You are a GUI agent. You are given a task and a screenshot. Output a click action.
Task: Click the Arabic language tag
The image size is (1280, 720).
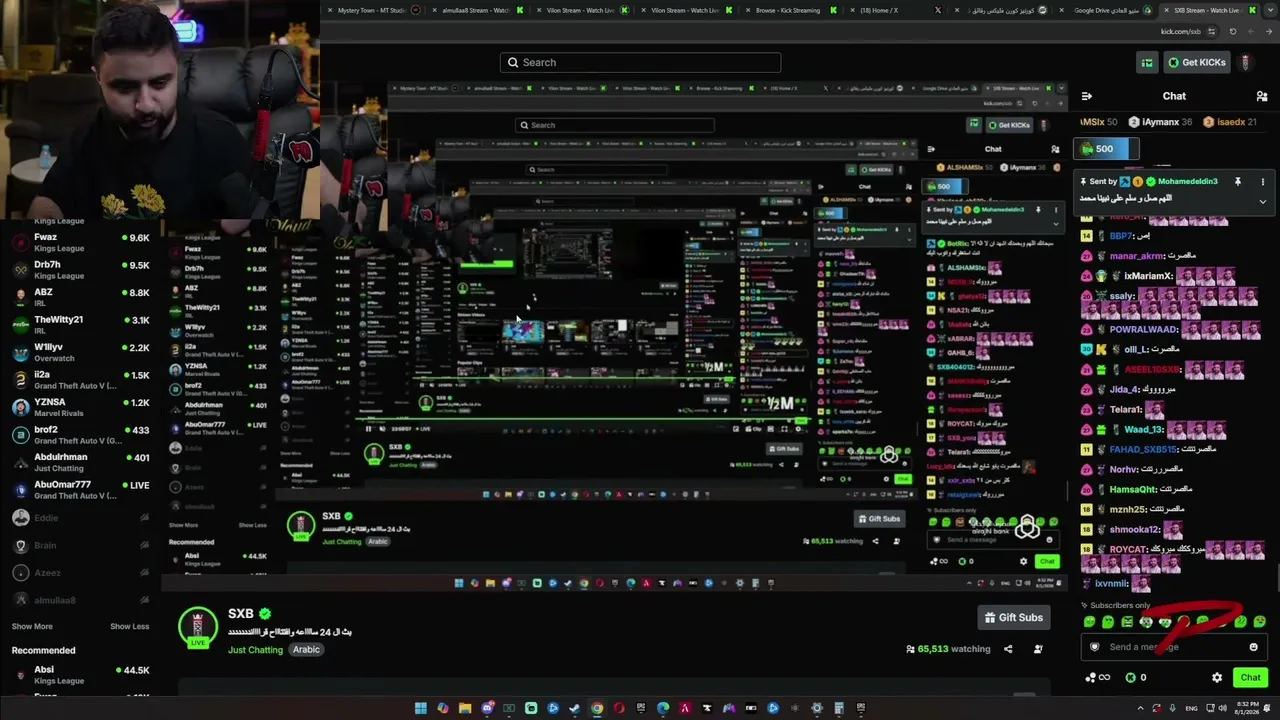click(306, 650)
